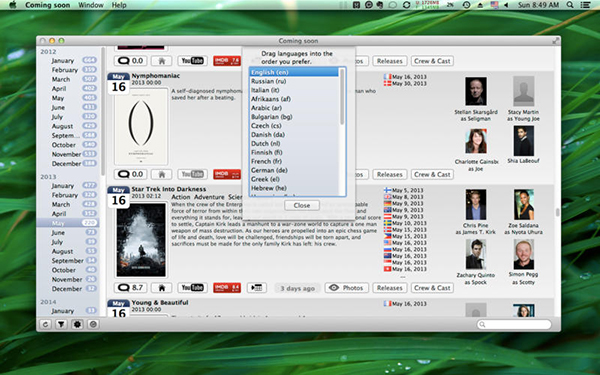Select German (de) in the language list
The image size is (600, 375).
click(x=294, y=170)
